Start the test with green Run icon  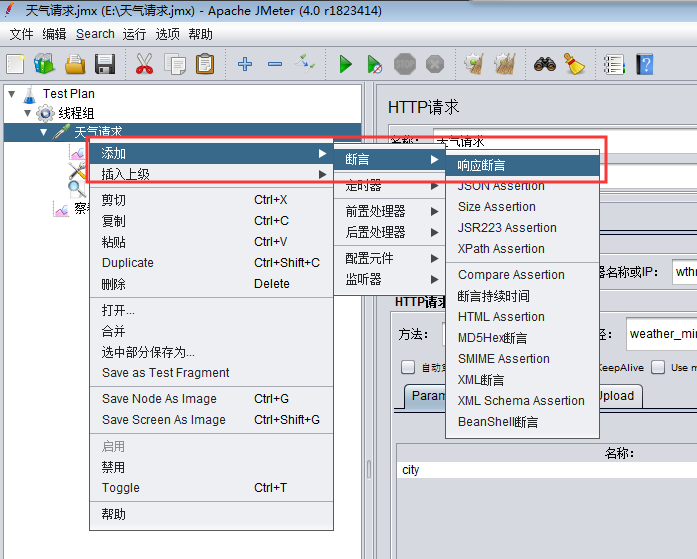[345, 64]
